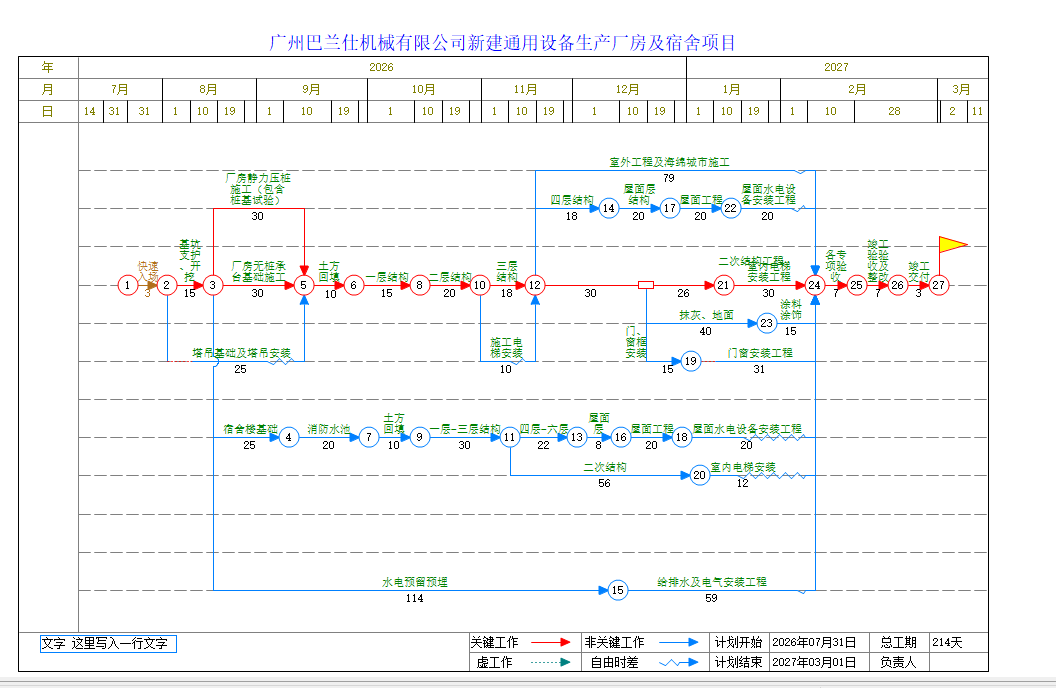This screenshot has height=688, width=1056.
Task: Click the '自由时差' wavy arrow legend
Action: [679, 662]
